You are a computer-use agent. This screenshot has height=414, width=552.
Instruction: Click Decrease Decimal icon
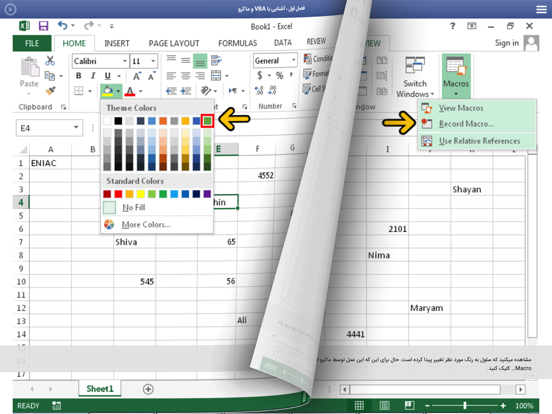(272, 90)
